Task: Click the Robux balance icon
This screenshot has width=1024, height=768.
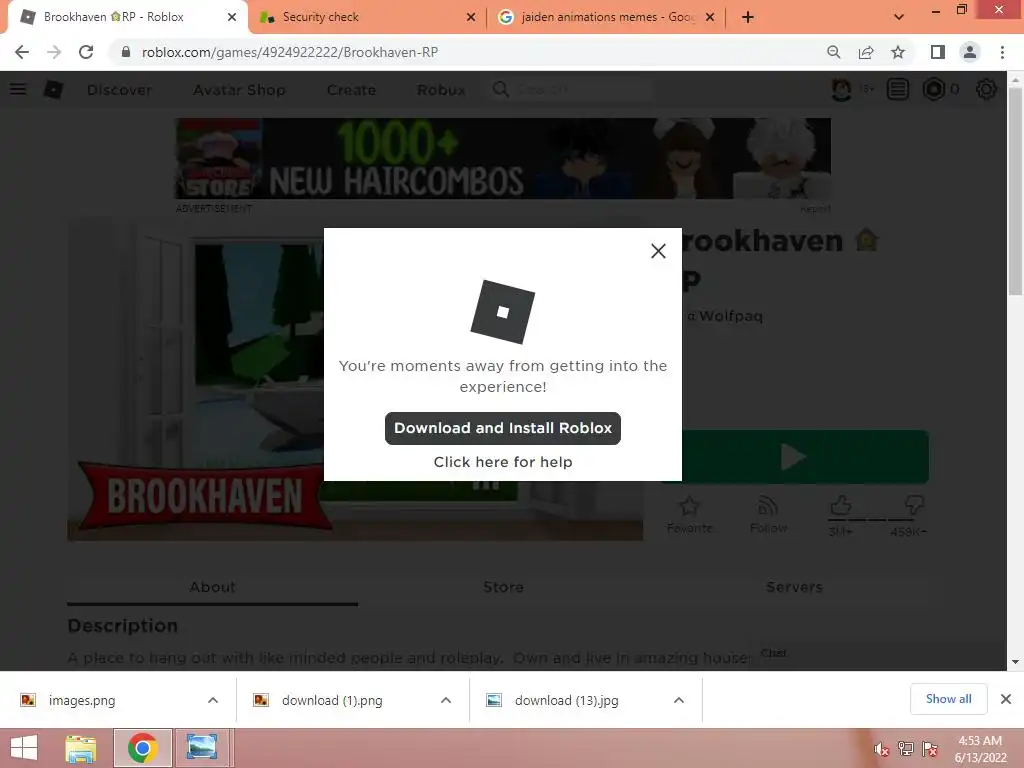Action: [x=934, y=89]
